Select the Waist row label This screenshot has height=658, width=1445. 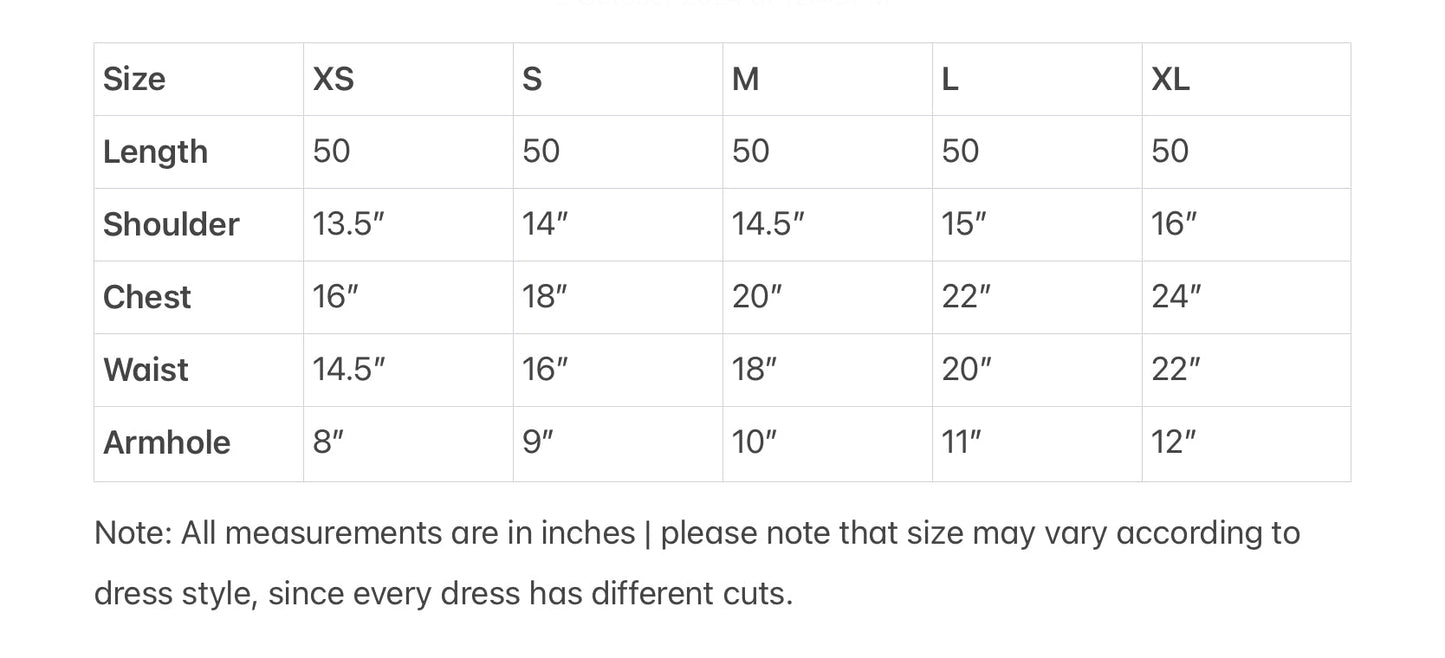pos(146,369)
